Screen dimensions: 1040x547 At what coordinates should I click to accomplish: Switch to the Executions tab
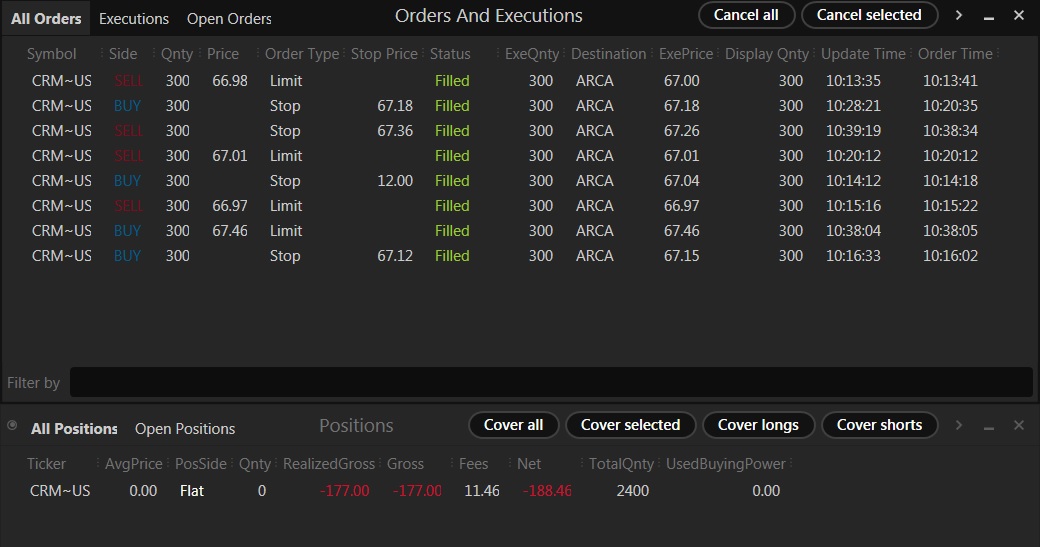point(134,19)
